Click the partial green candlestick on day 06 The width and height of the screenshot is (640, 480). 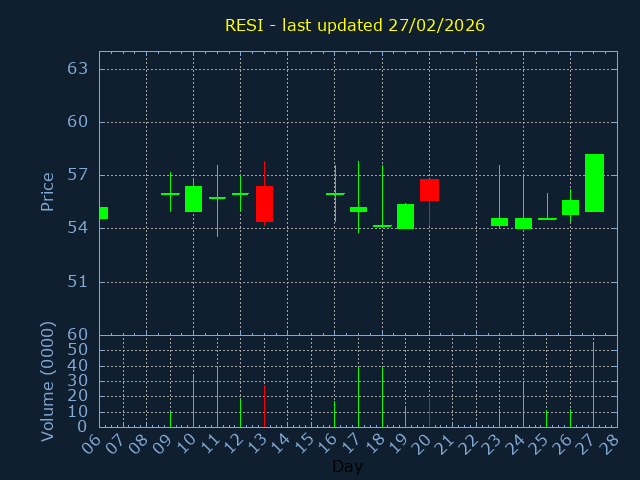click(x=103, y=213)
